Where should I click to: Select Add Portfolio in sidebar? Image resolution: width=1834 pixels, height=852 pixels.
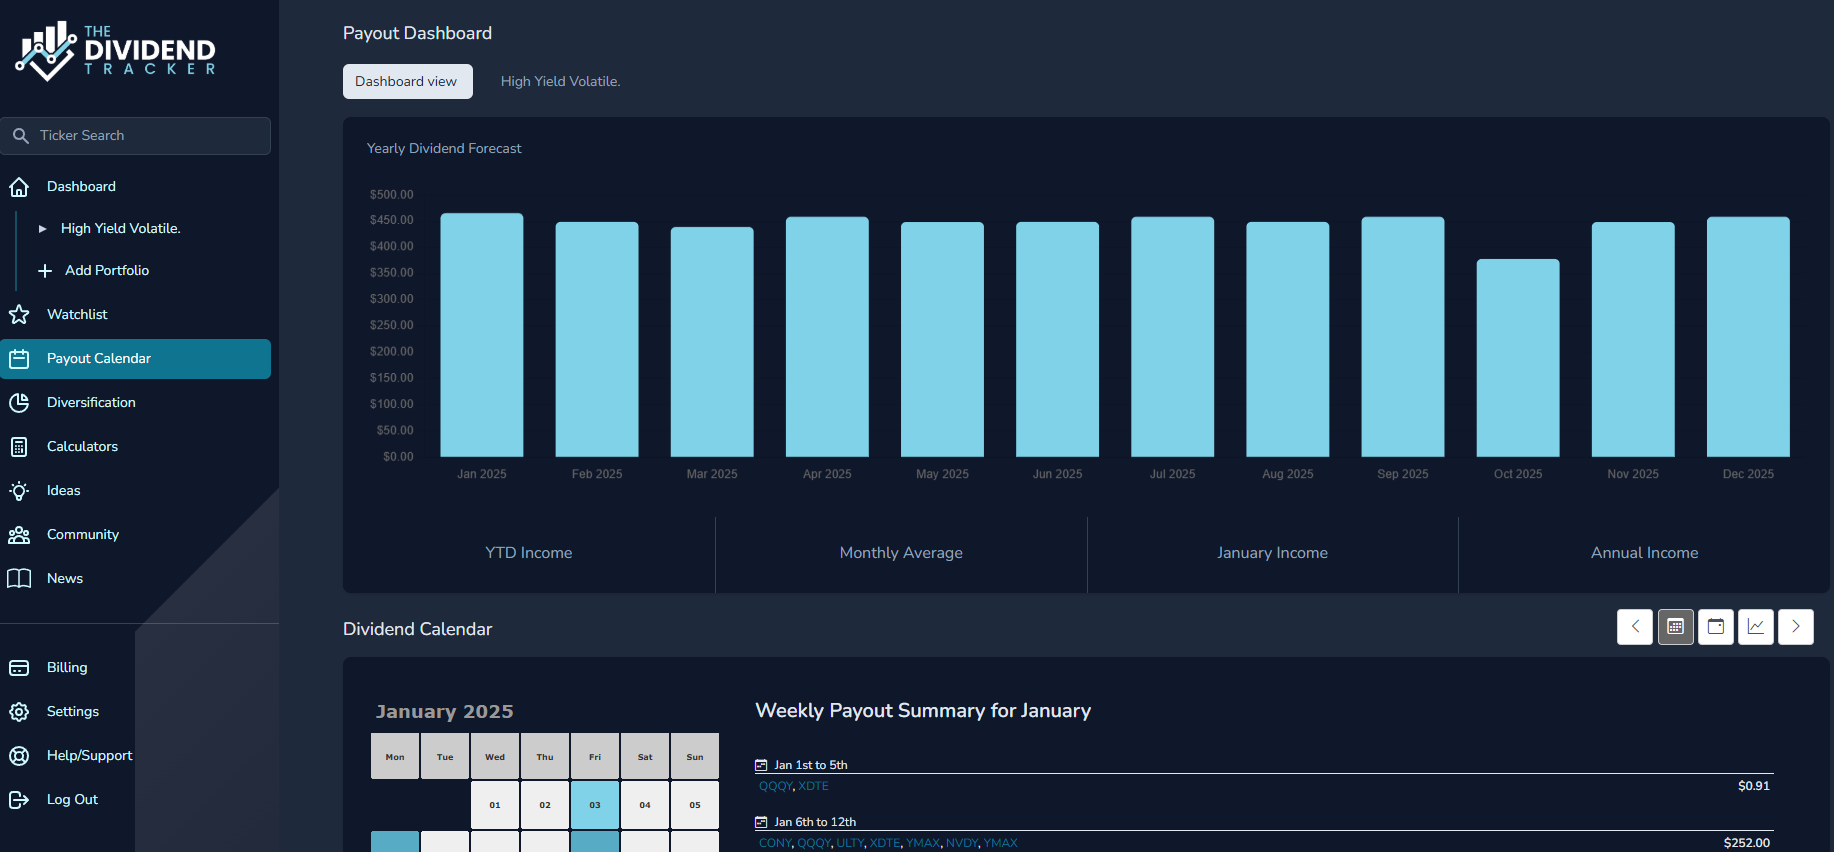[x=107, y=271]
